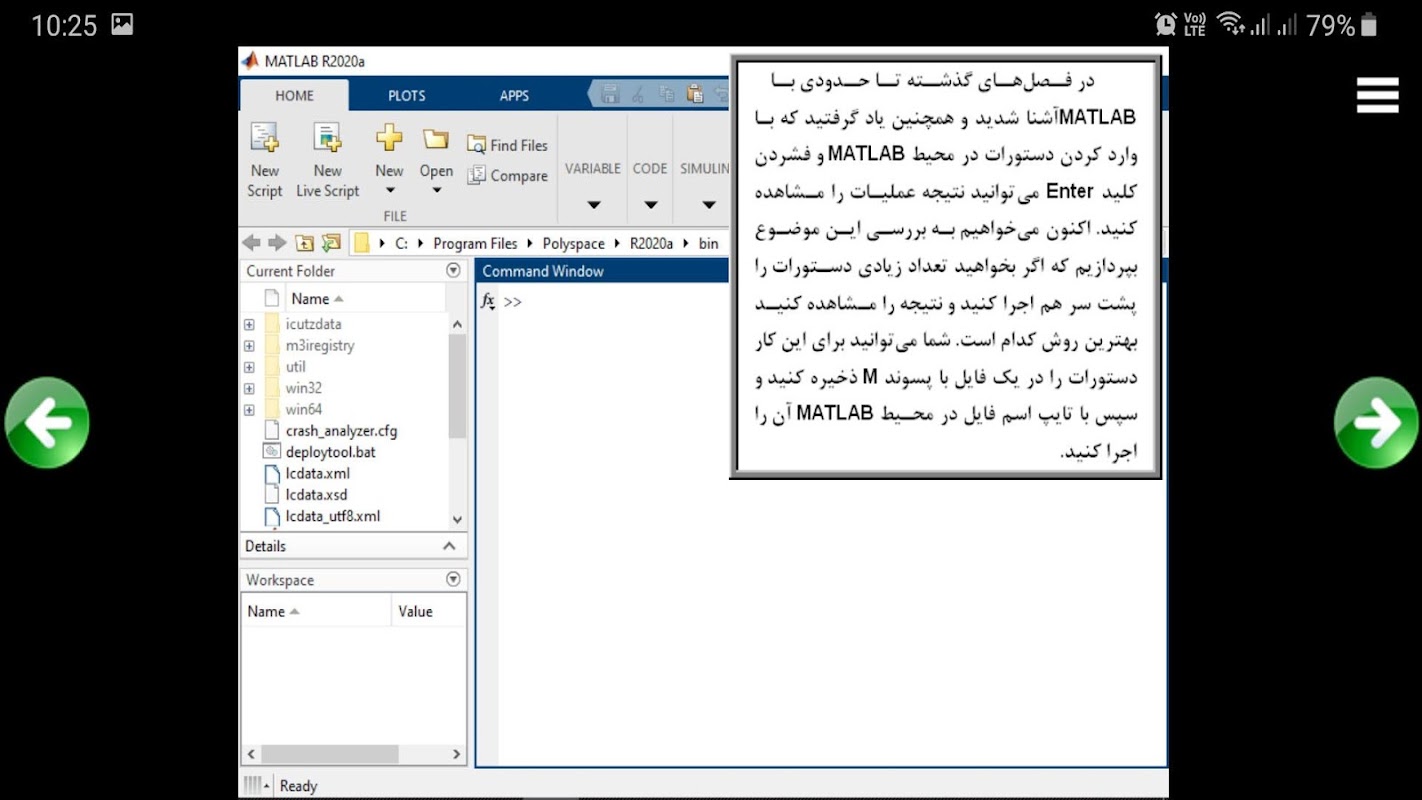Image resolution: width=1422 pixels, height=800 pixels.
Task: Click the Current Folder vertical scrollbar thumb
Action: [x=458, y=386]
